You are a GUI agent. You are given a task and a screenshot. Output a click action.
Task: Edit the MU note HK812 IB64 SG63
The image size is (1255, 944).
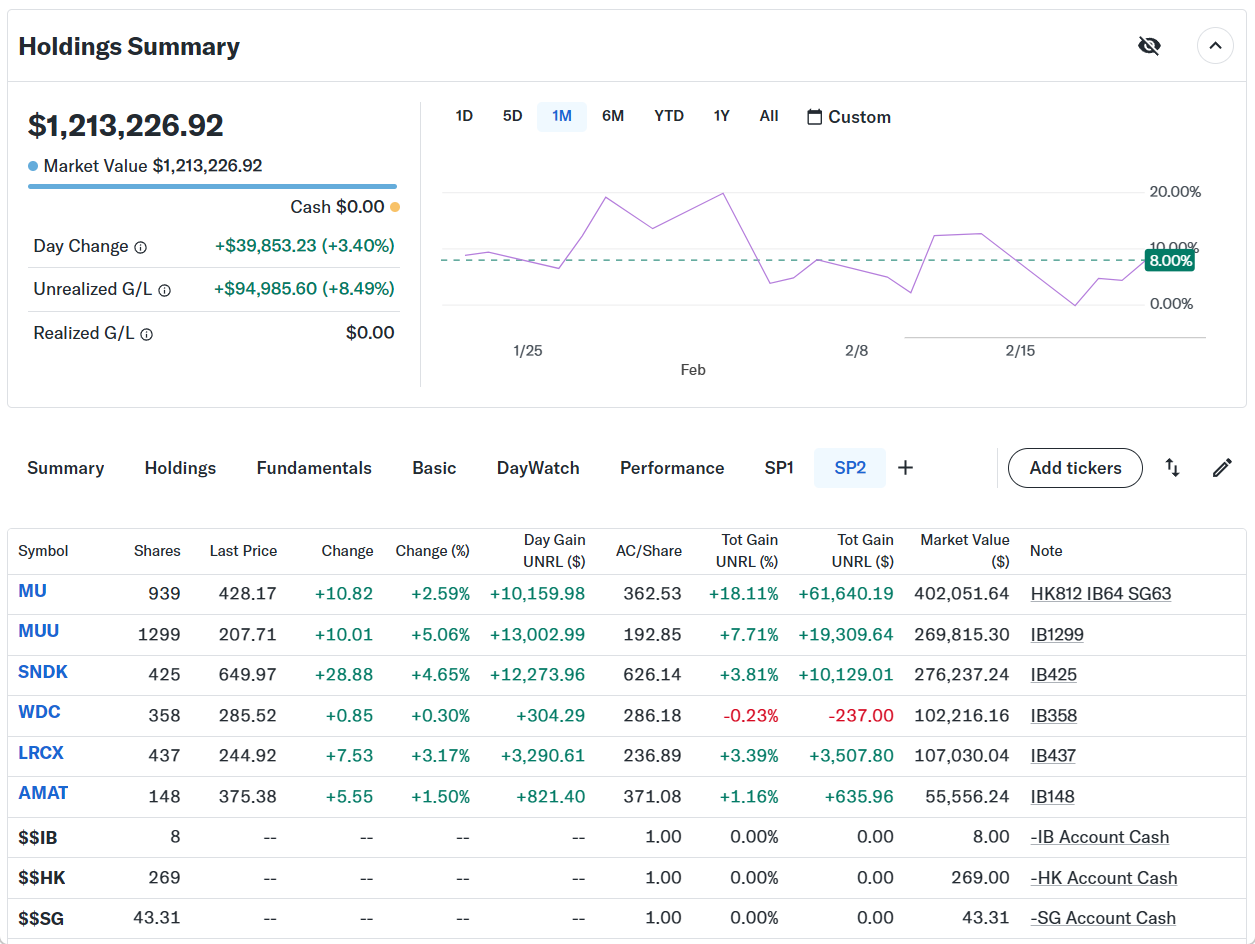pos(1100,594)
